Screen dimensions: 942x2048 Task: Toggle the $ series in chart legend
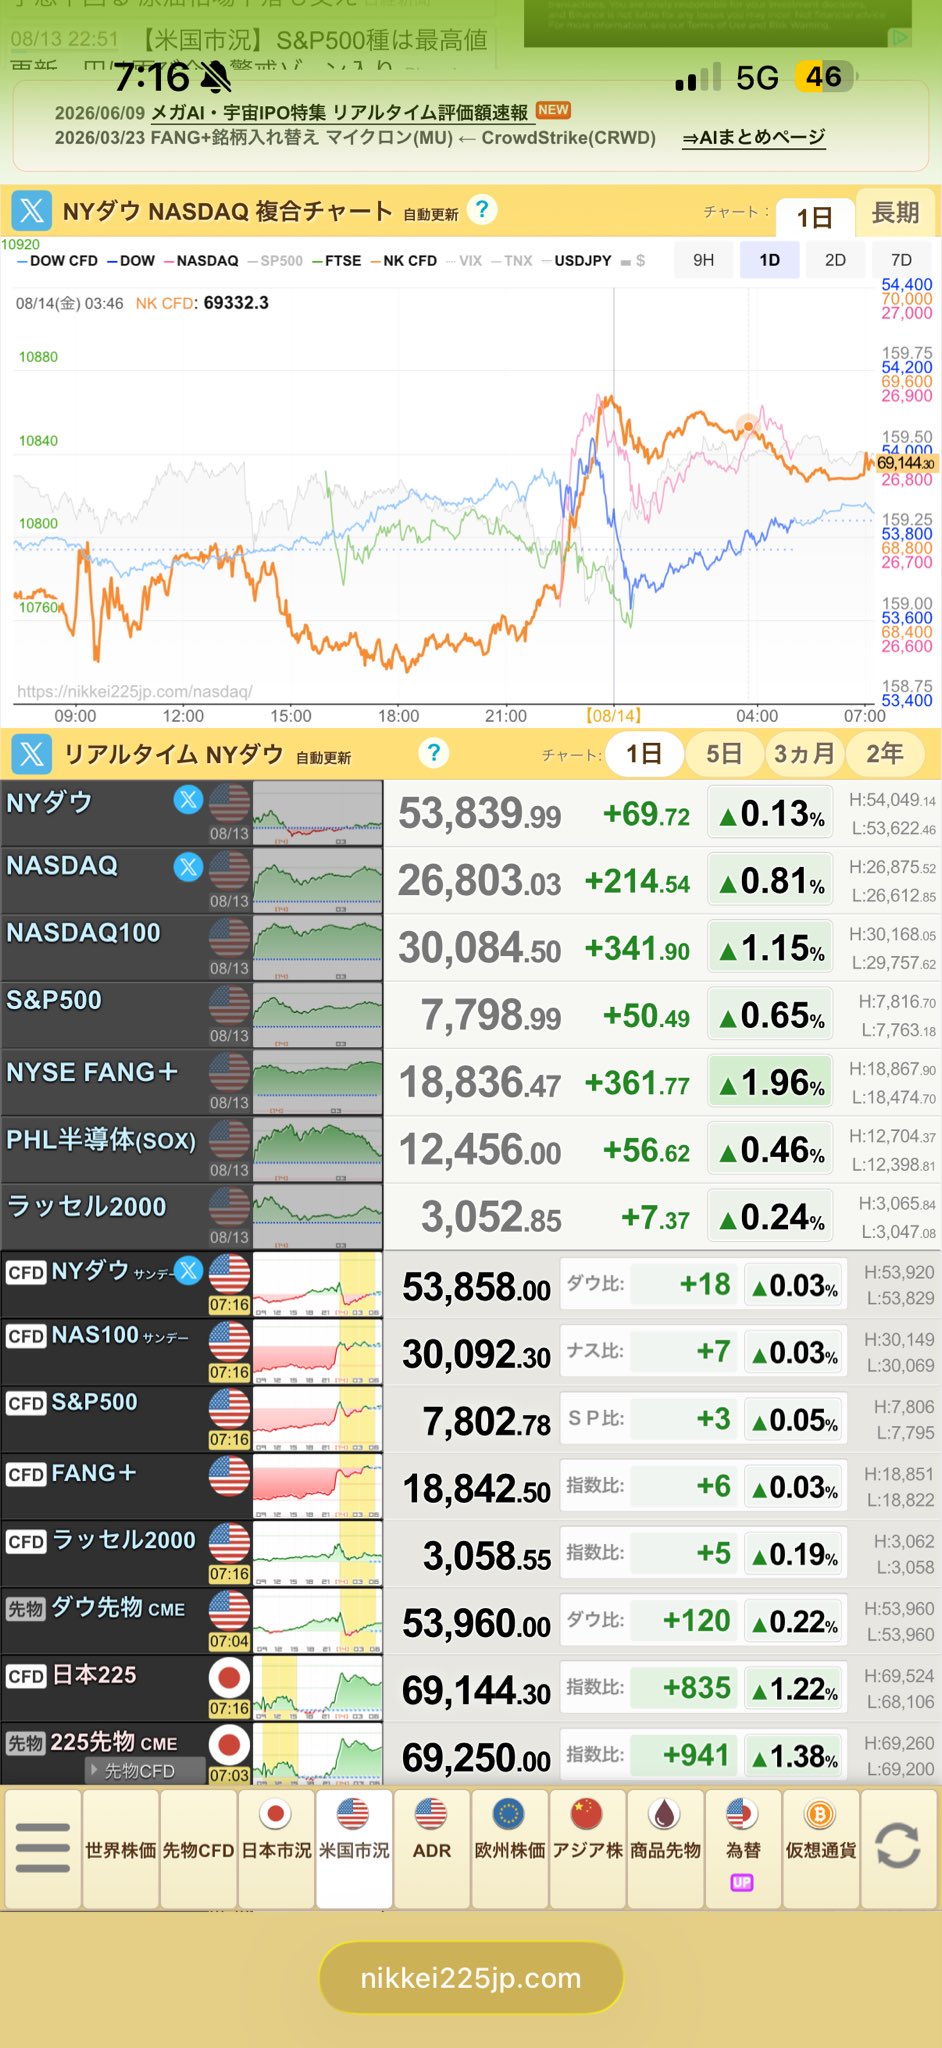tap(633, 261)
